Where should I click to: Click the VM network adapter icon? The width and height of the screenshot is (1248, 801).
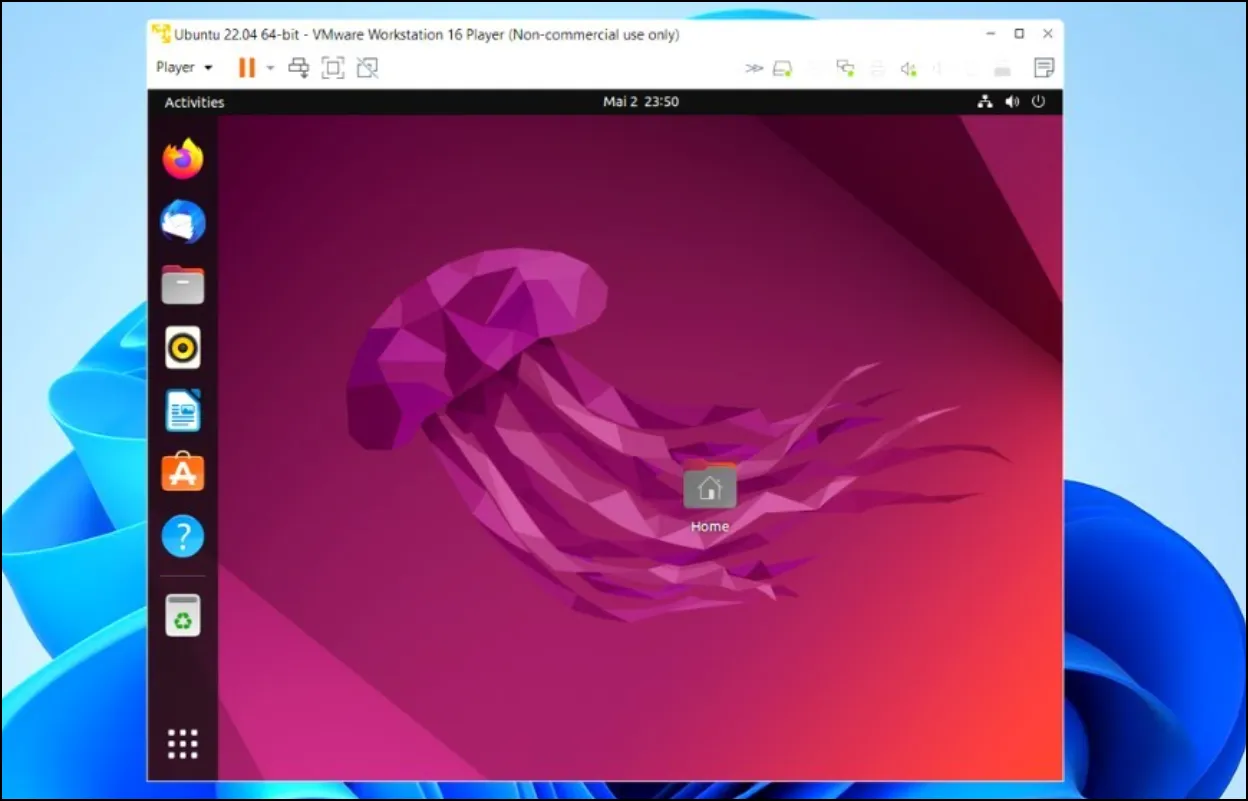pos(846,67)
